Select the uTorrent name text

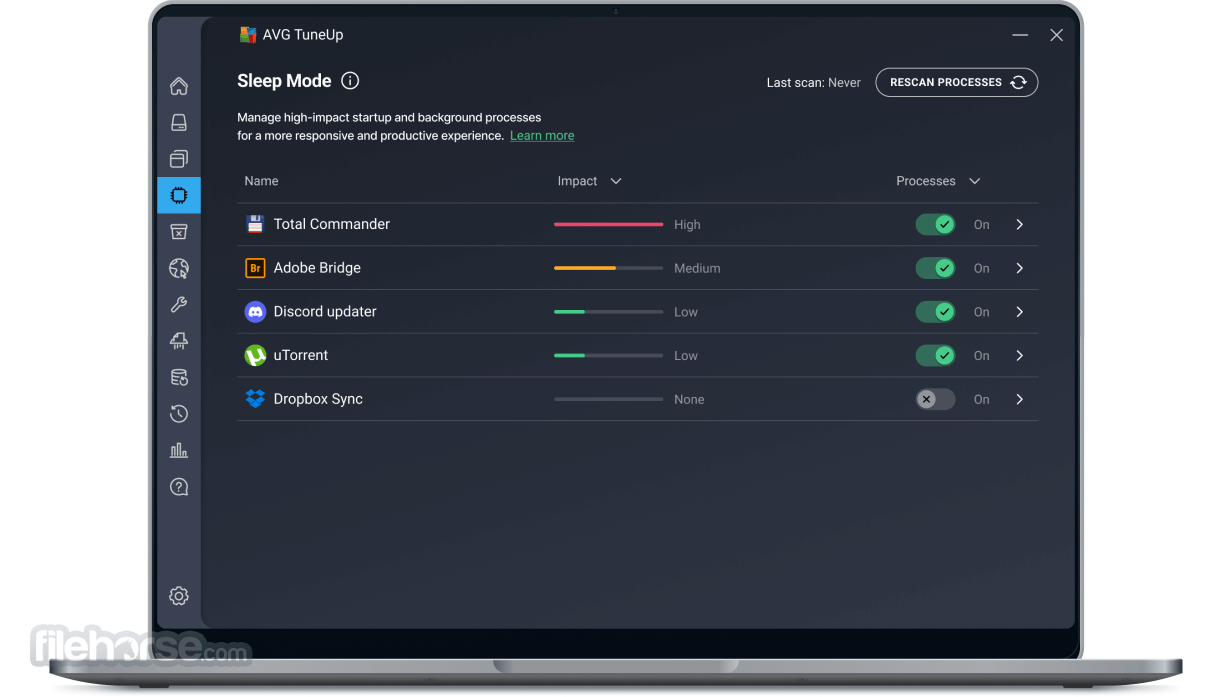301,355
